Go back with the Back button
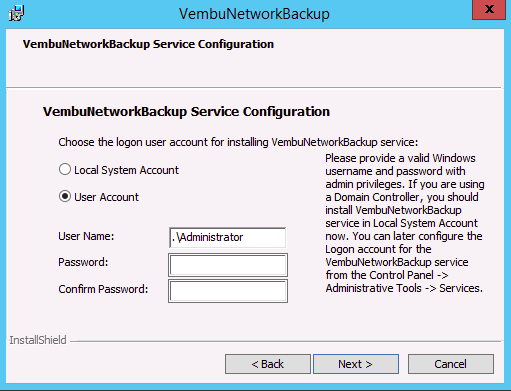 click(x=268, y=364)
